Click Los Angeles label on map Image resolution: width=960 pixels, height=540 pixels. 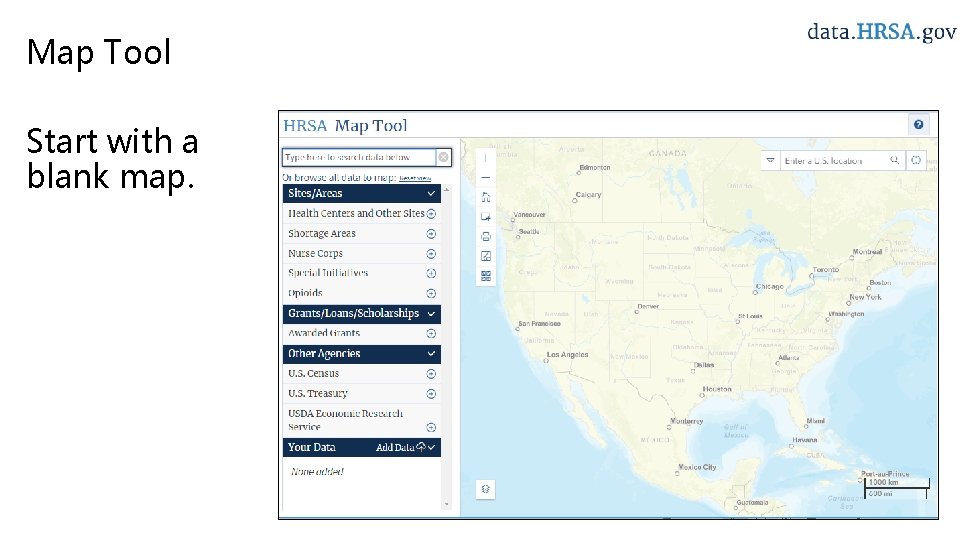[567, 354]
